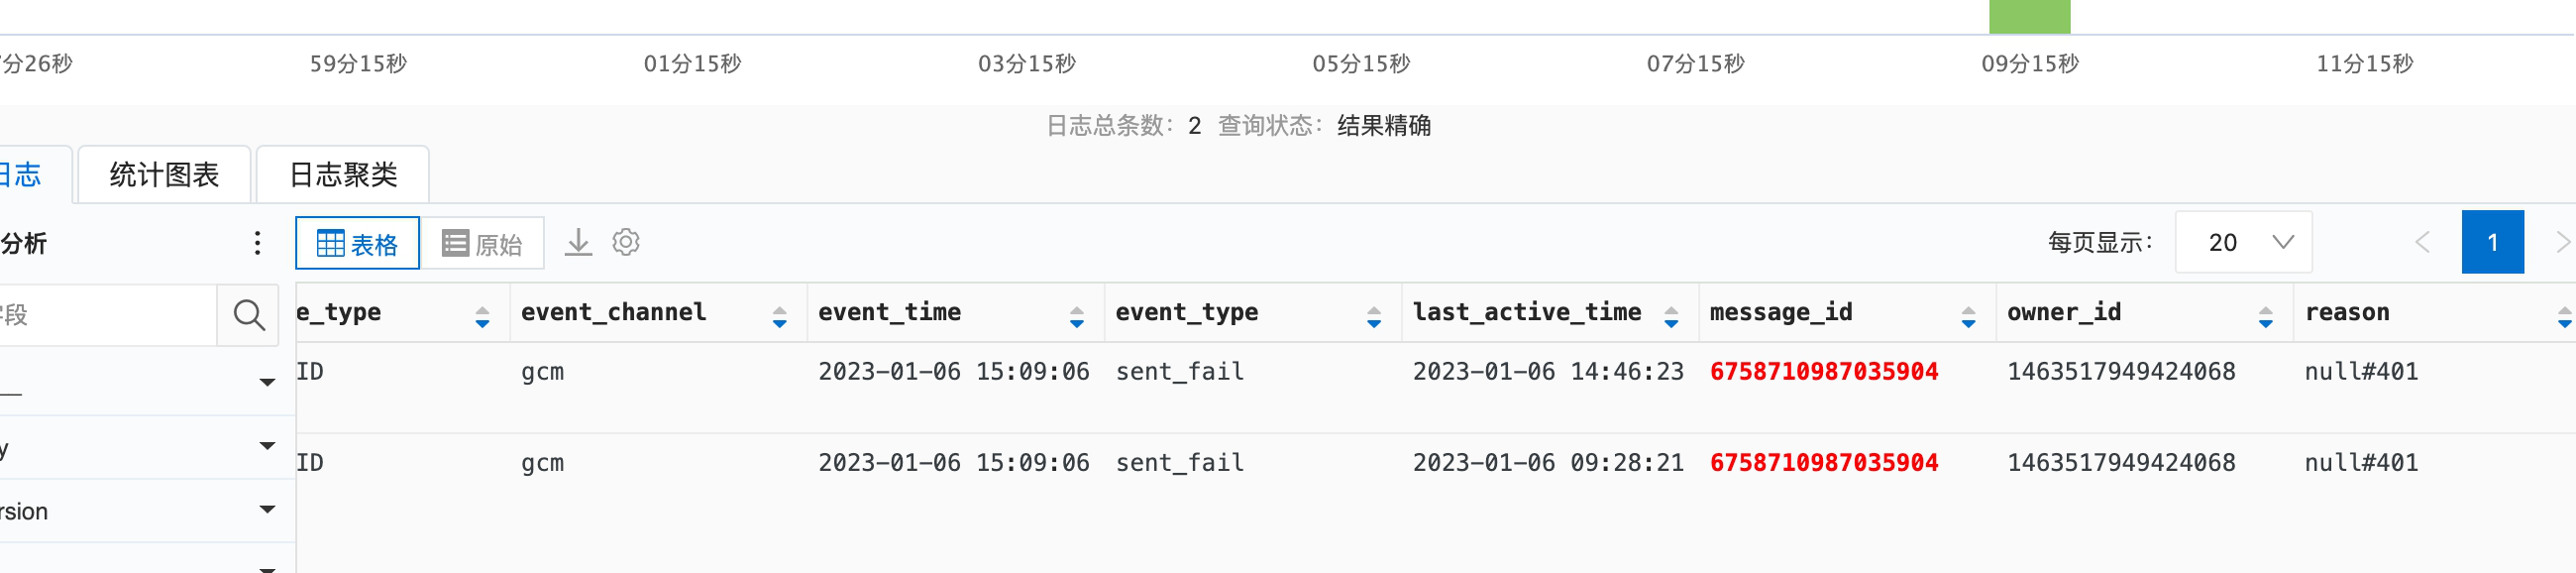Go to page 1 button
This screenshot has width=2576, height=573.
click(x=2492, y=242)
